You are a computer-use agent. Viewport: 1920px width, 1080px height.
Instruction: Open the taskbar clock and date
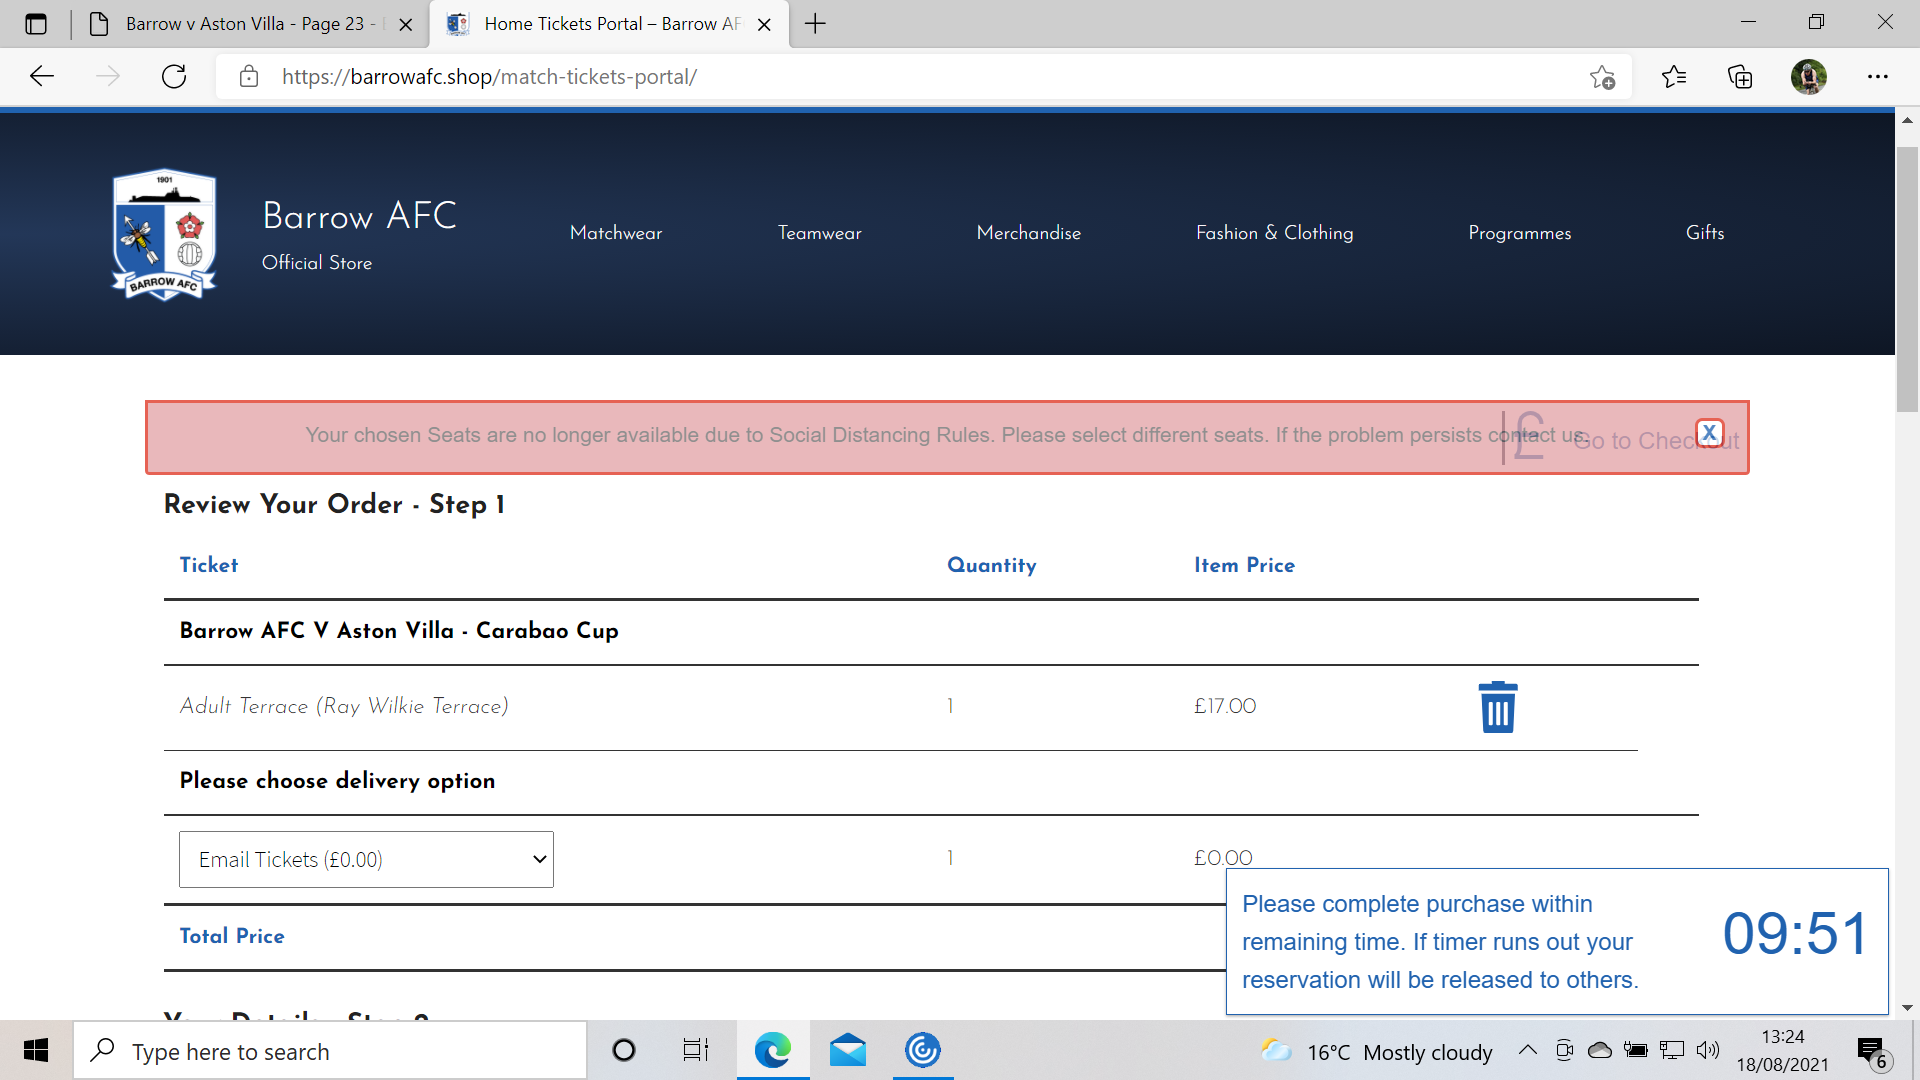1782,1050
